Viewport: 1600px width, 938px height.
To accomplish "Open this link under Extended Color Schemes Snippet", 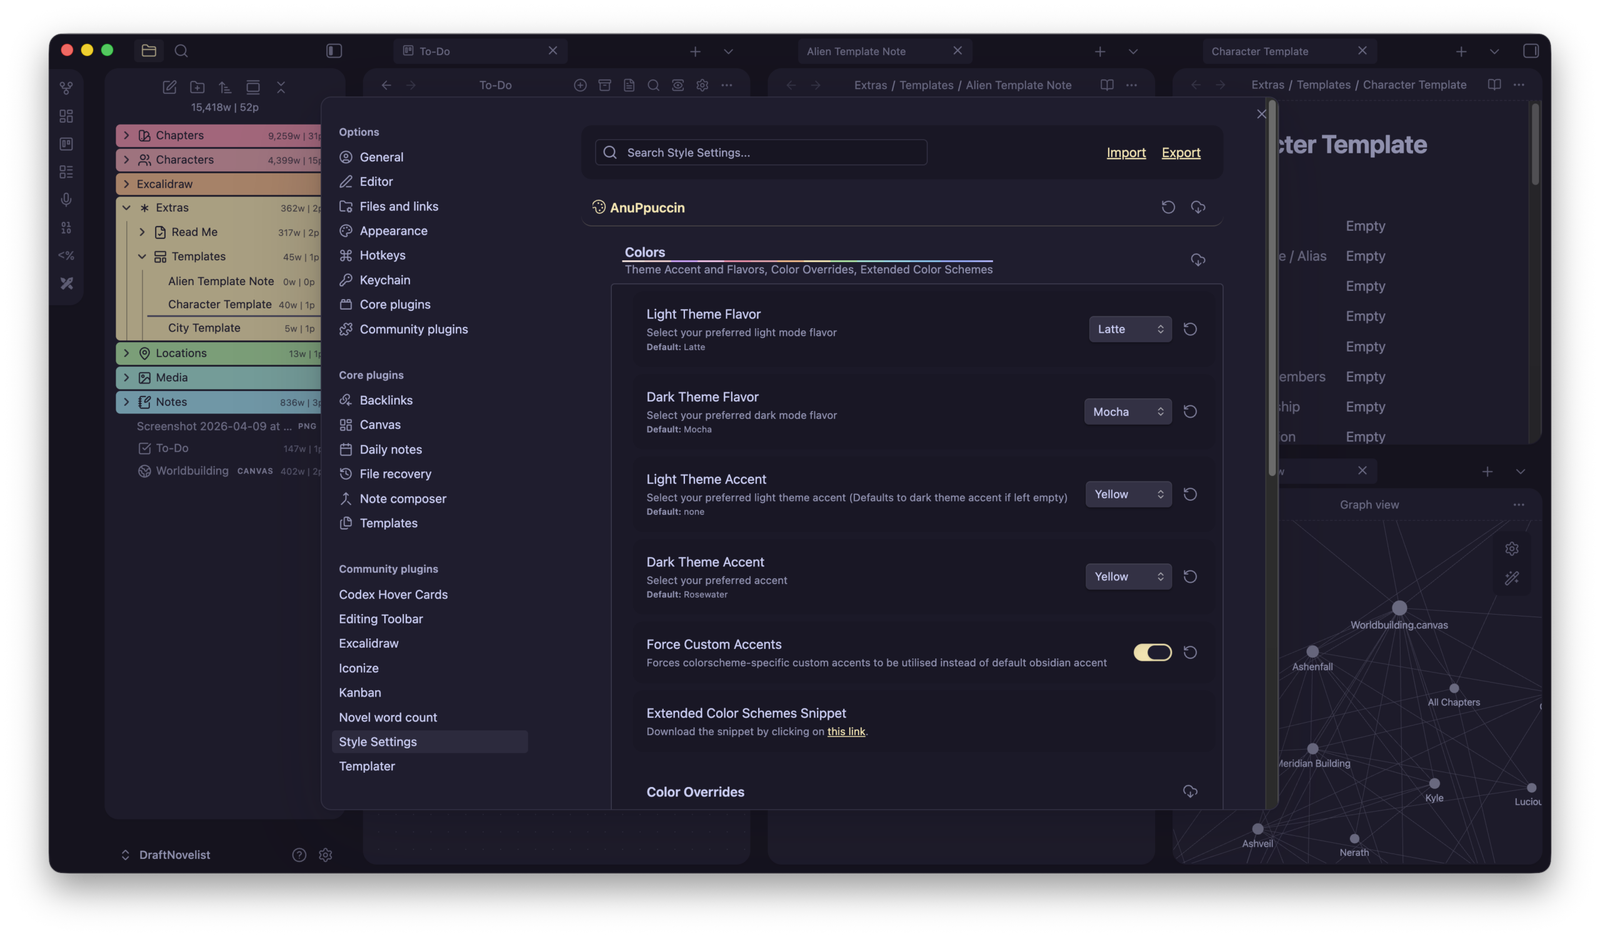I will pos(846,731).
